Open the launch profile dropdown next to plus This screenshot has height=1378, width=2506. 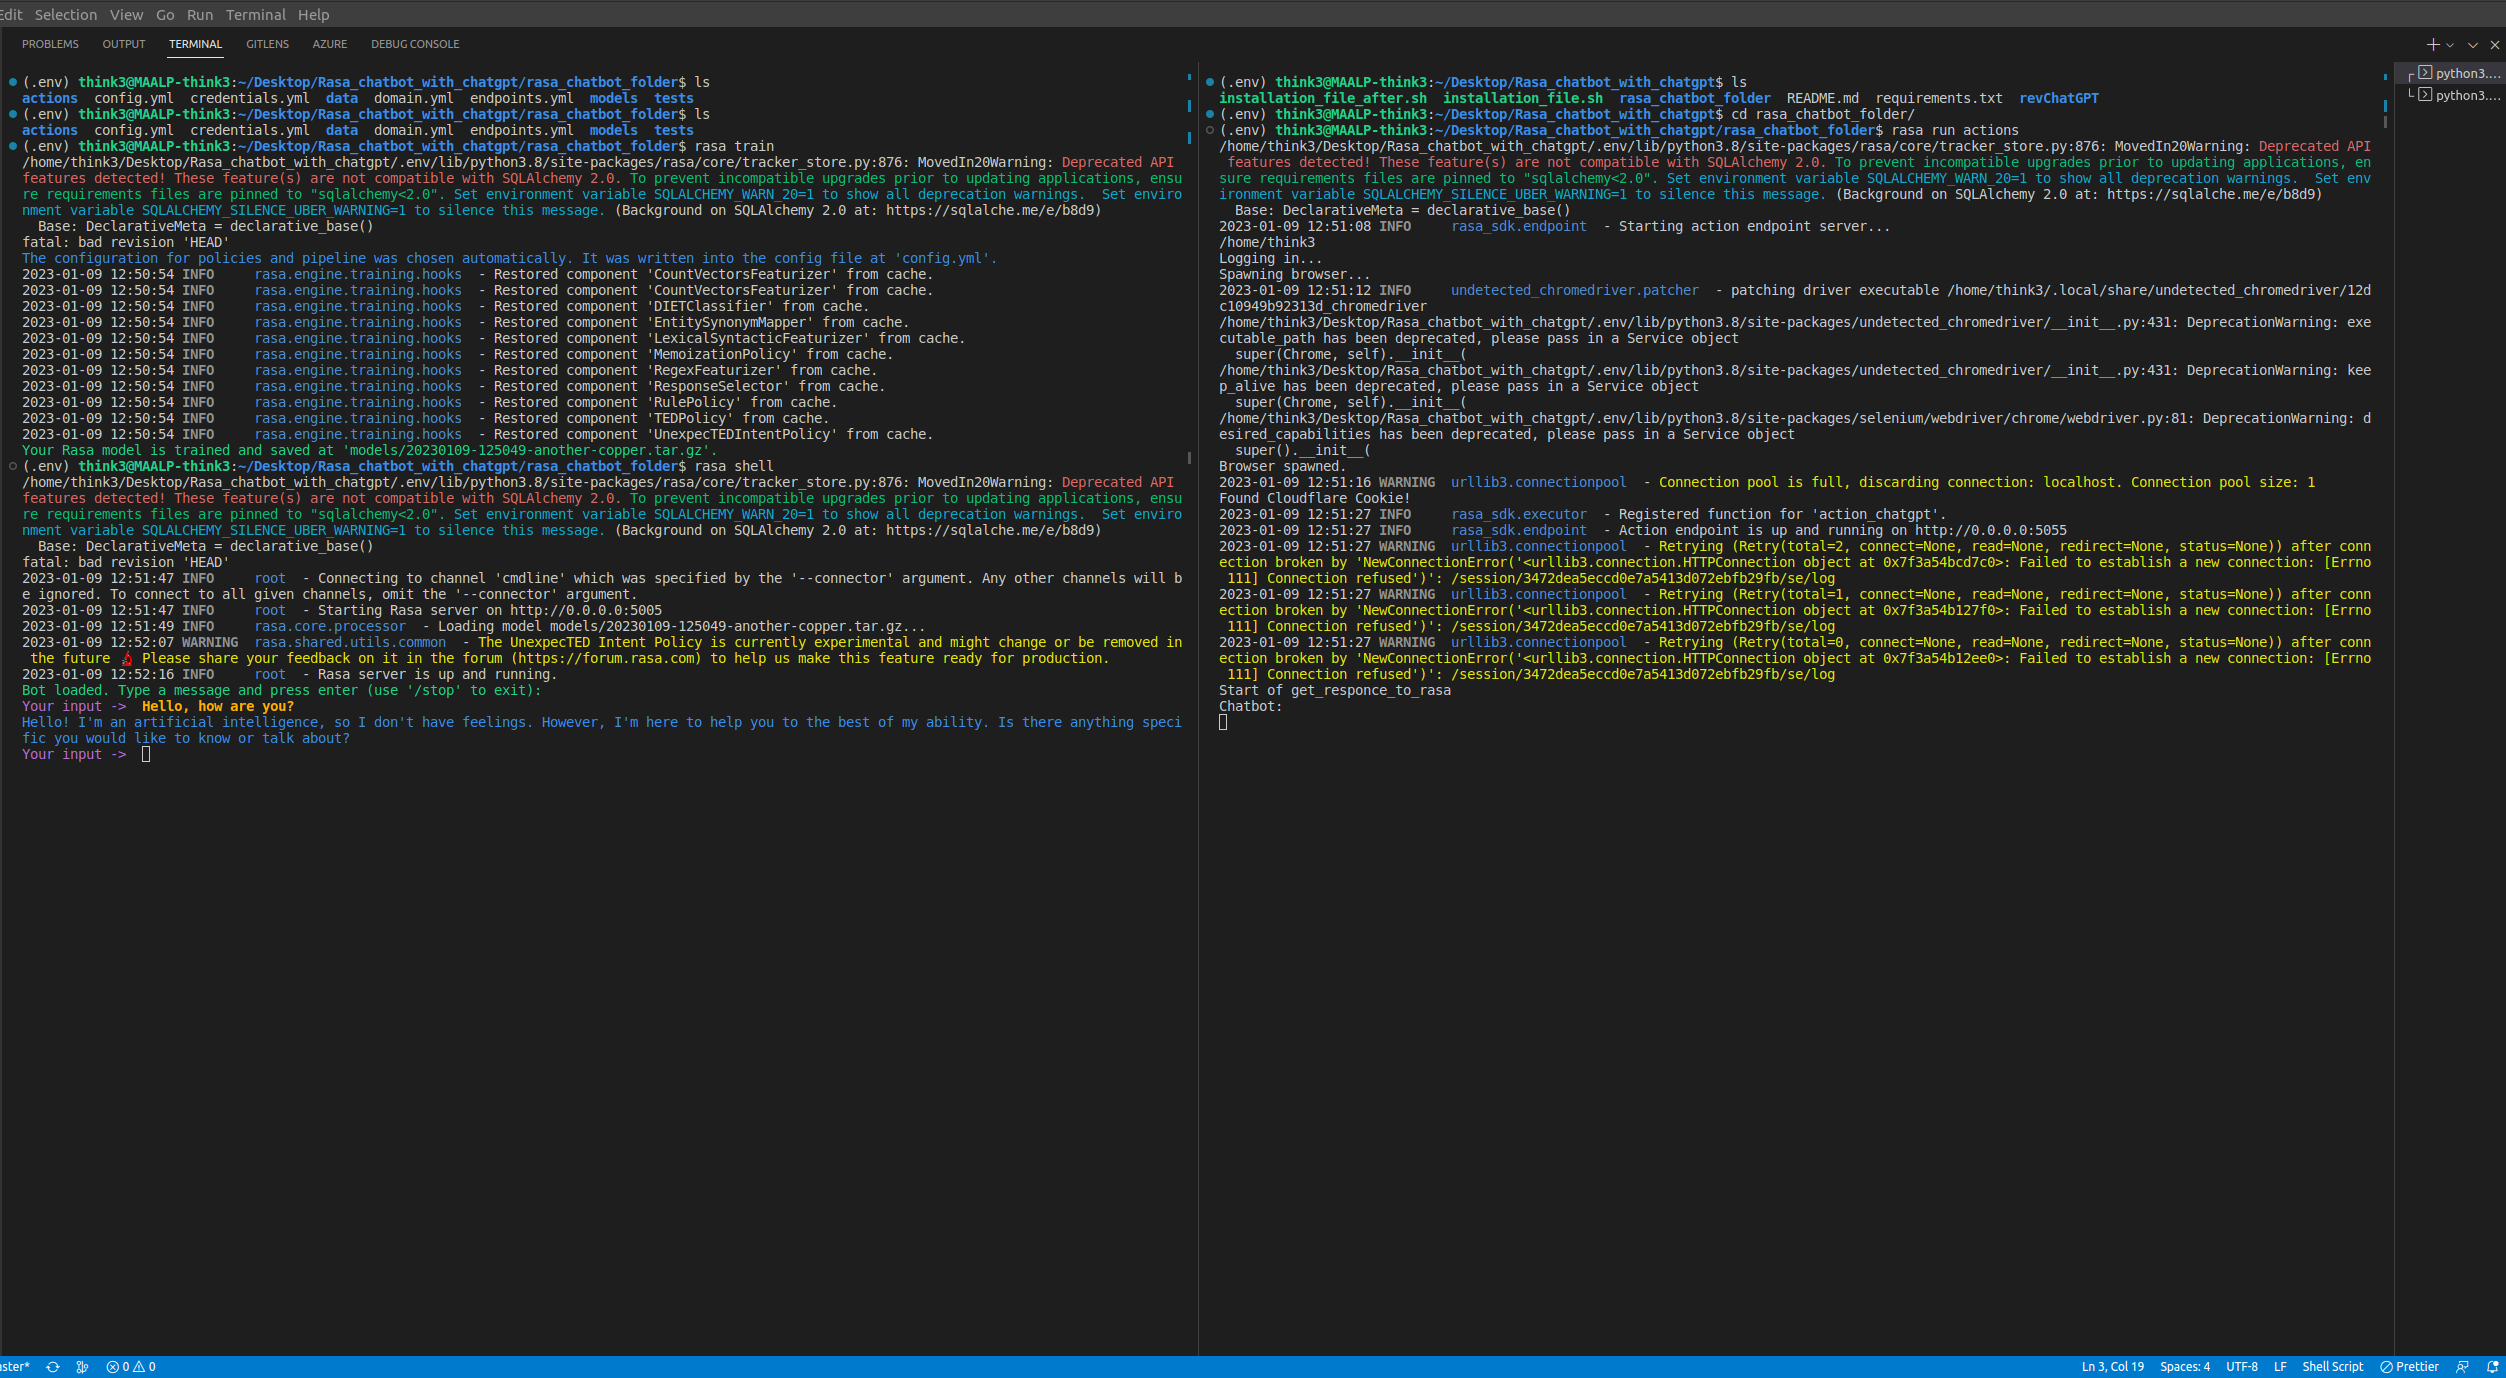[2450, 45]
